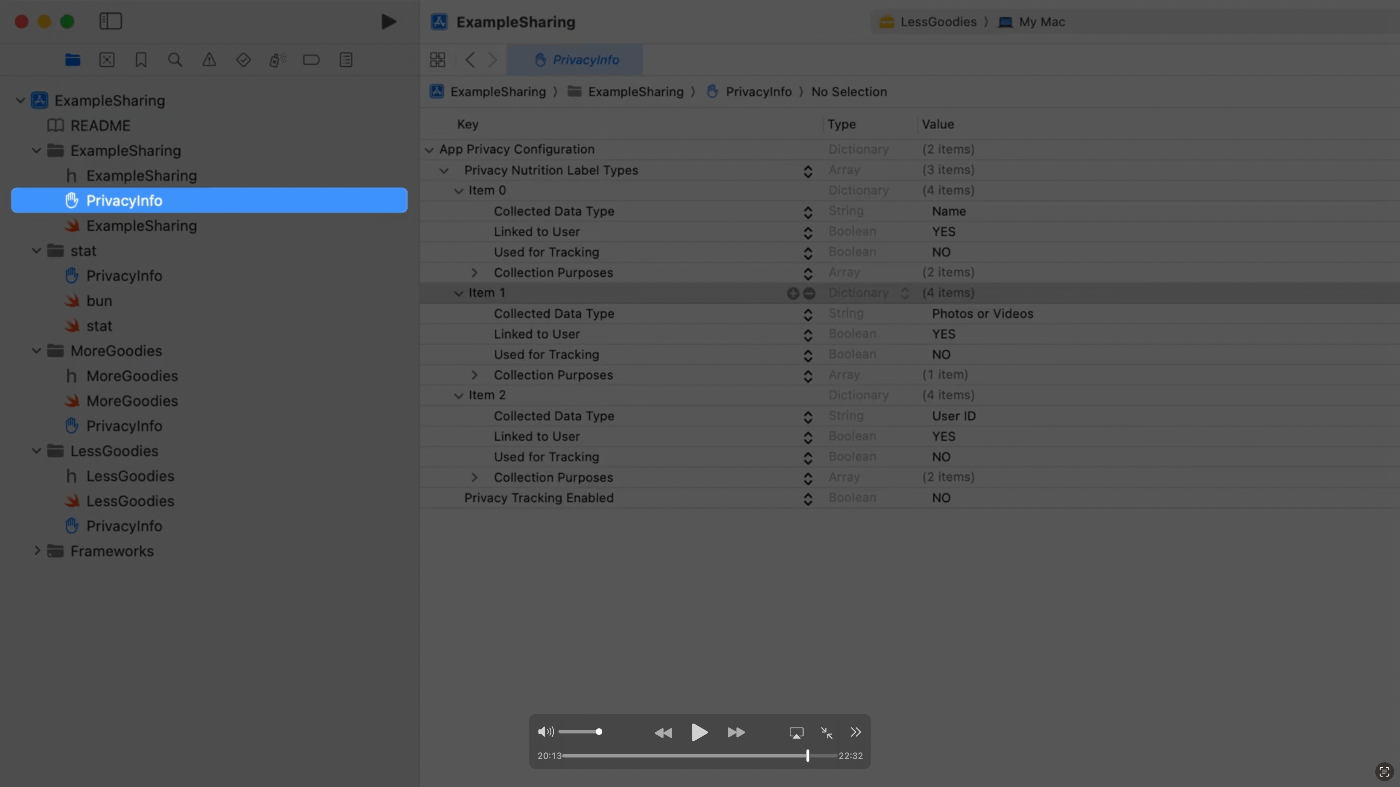1400x787 pixels.
Task: Open the related items grid icon
Action: tap(437, 60)
